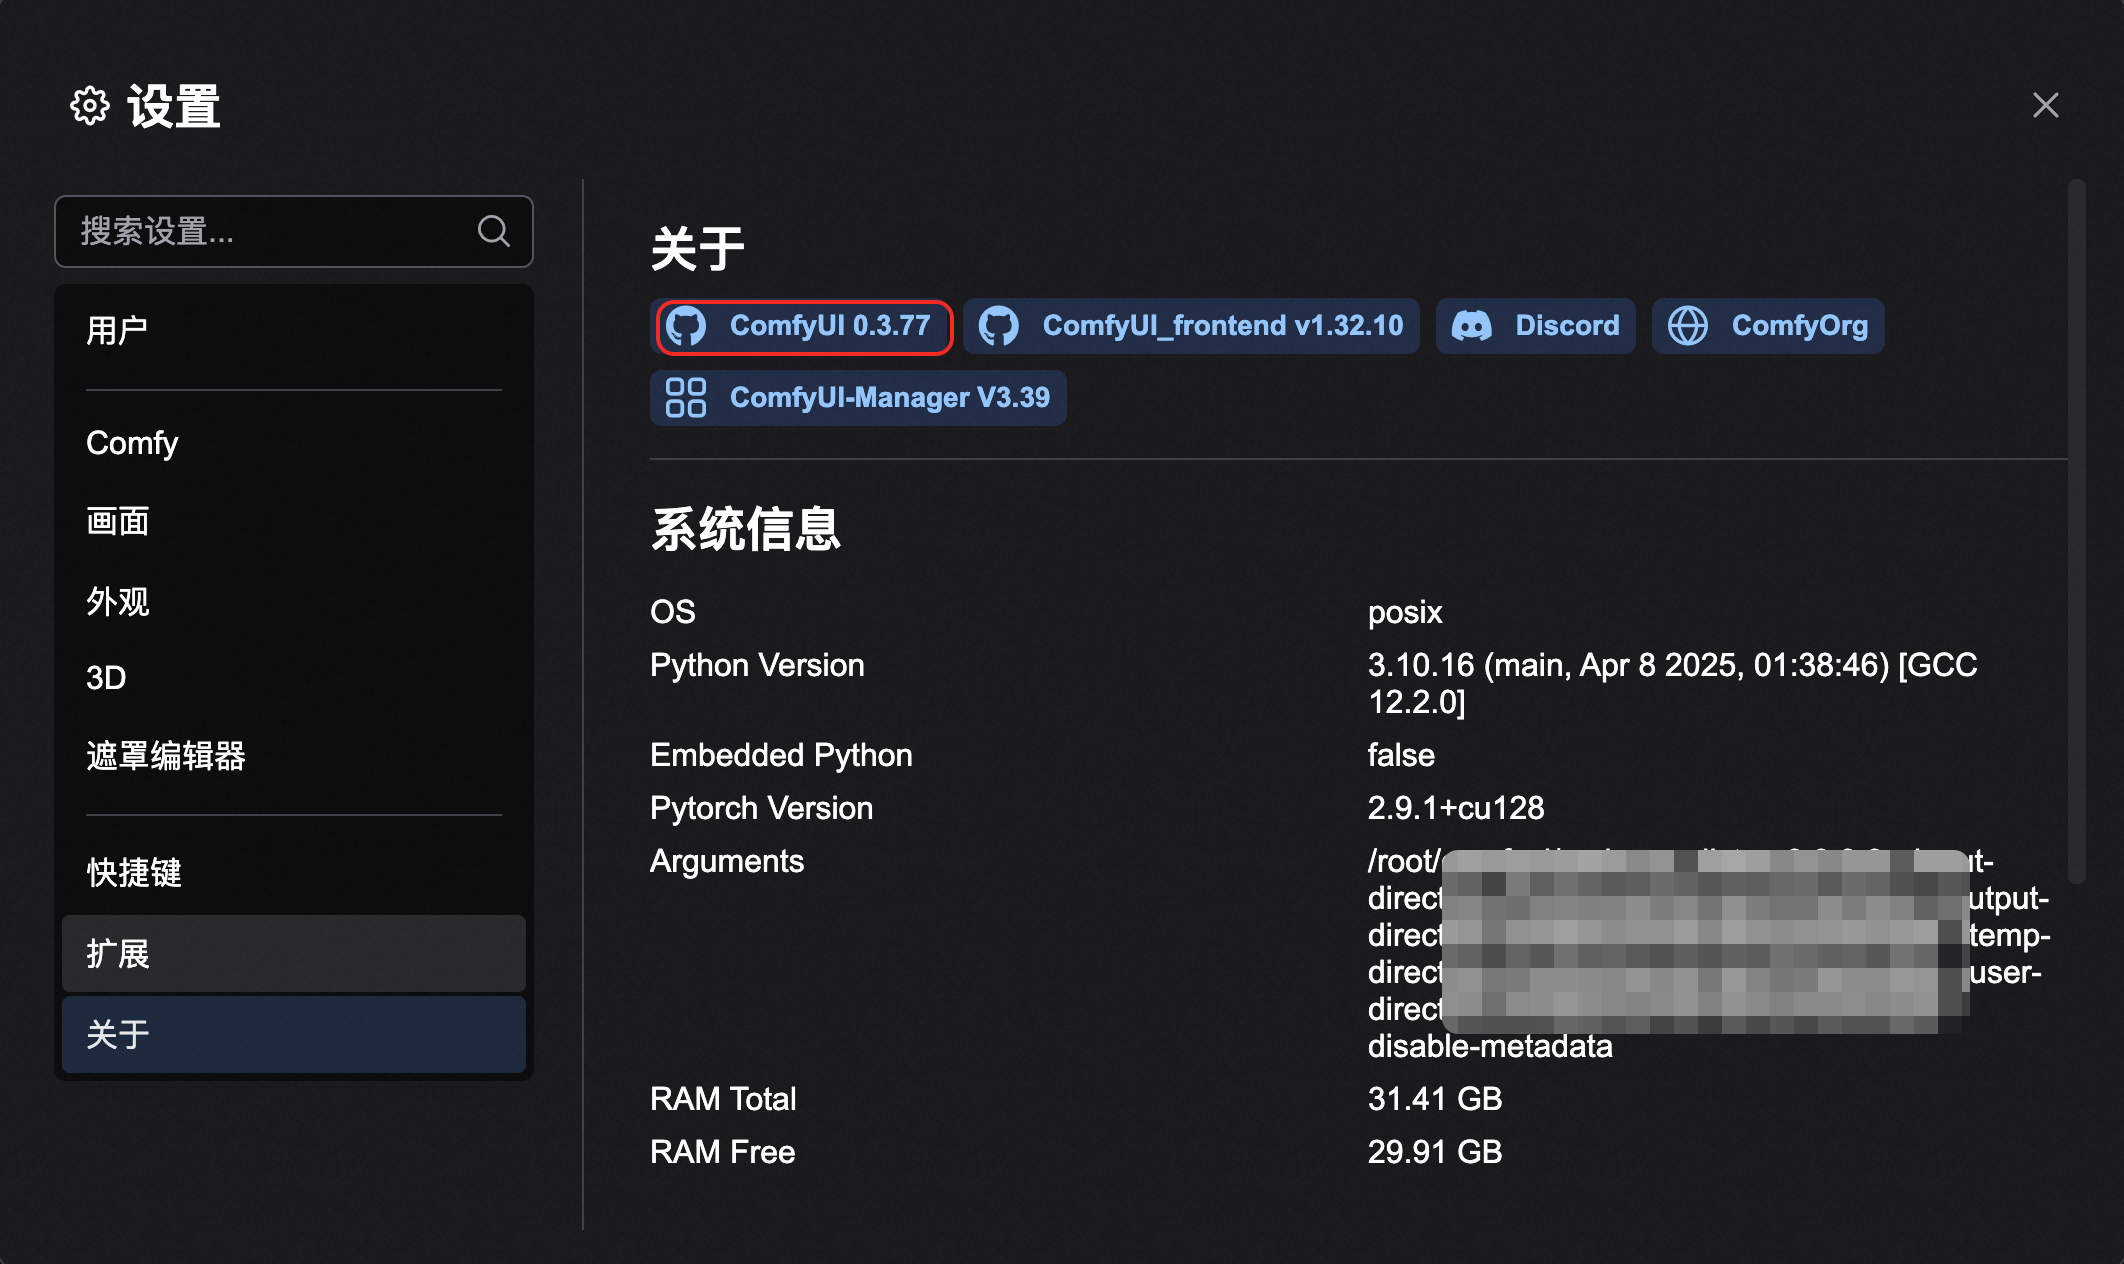Click the Discord logo icon
This screenshot has width=2124, height=1264.
click(x=1471, y=326)
